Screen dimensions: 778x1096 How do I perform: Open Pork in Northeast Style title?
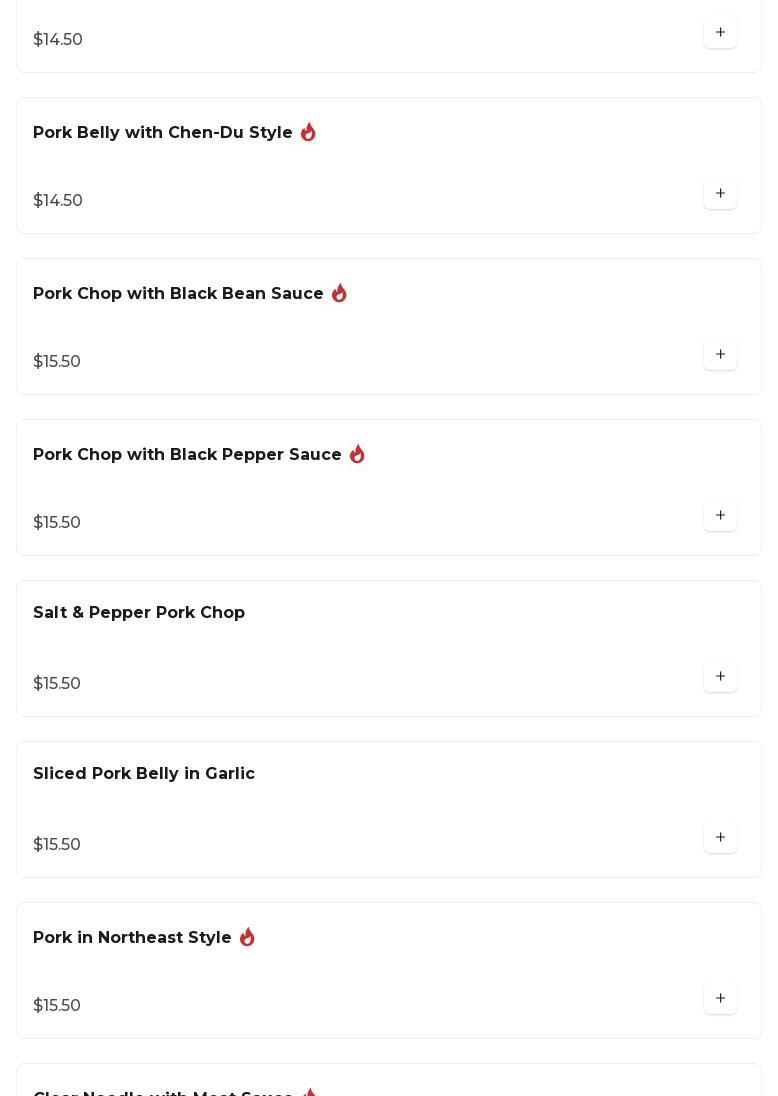132,938
